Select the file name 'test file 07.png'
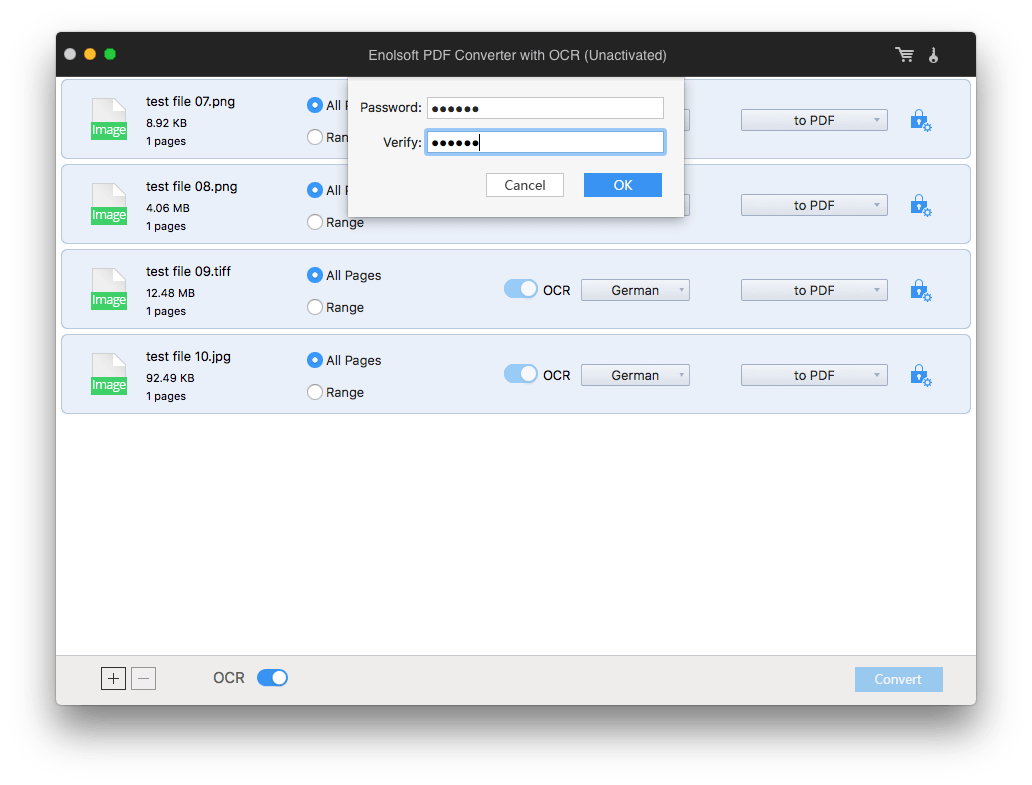 click(x=190, y=101)
